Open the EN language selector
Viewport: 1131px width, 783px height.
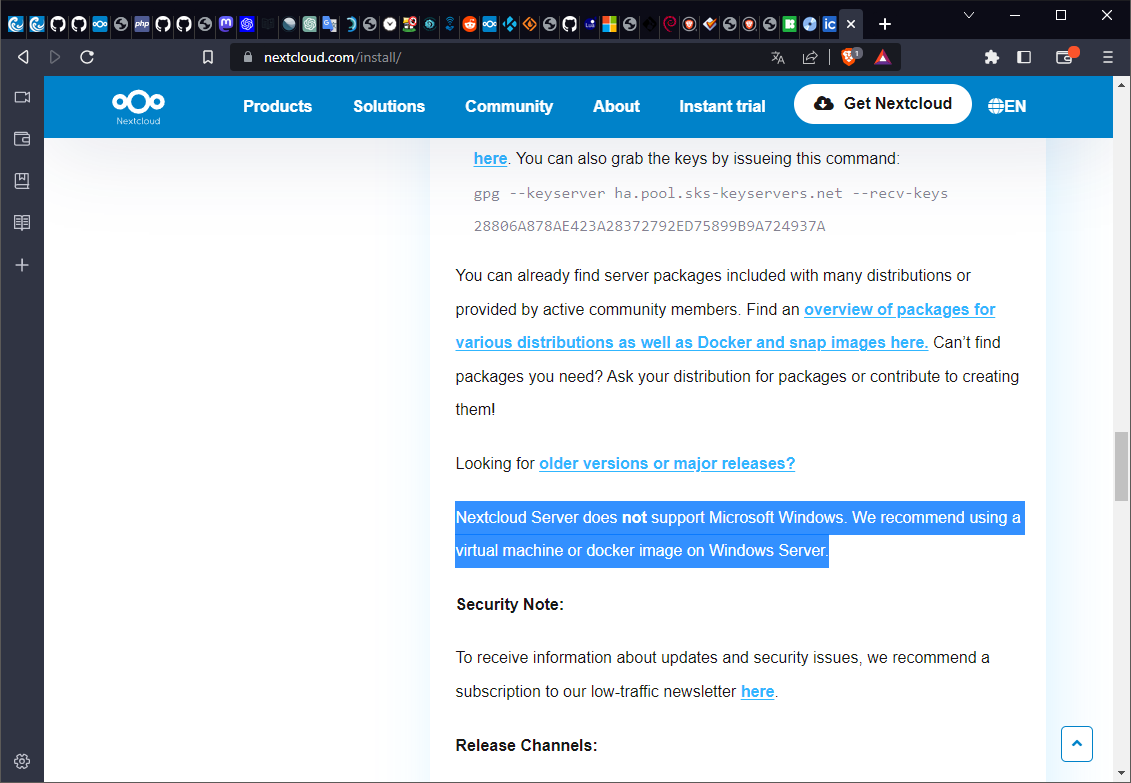pos(1007,106)
